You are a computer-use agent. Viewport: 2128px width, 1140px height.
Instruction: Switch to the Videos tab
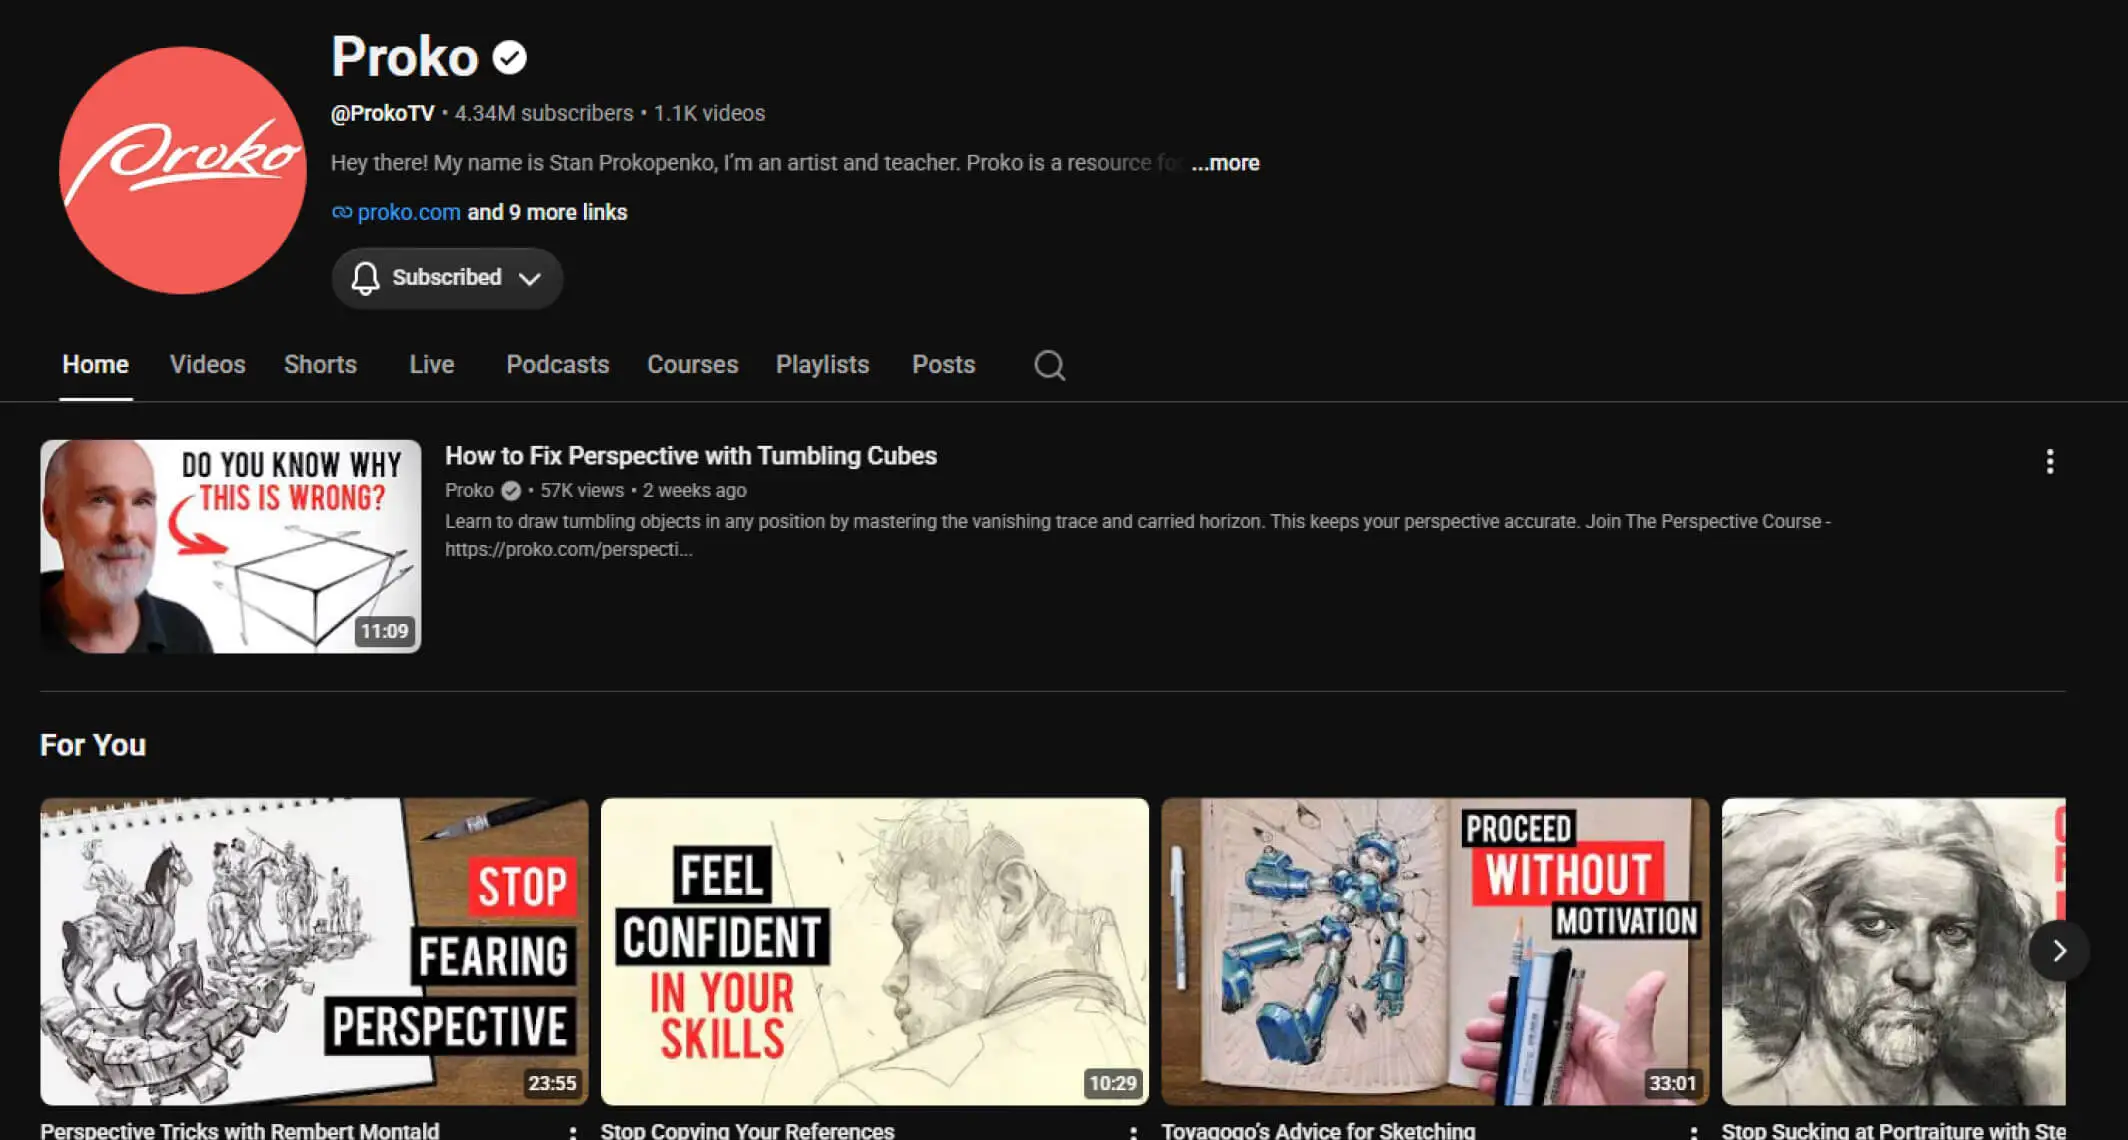(207, 365)
